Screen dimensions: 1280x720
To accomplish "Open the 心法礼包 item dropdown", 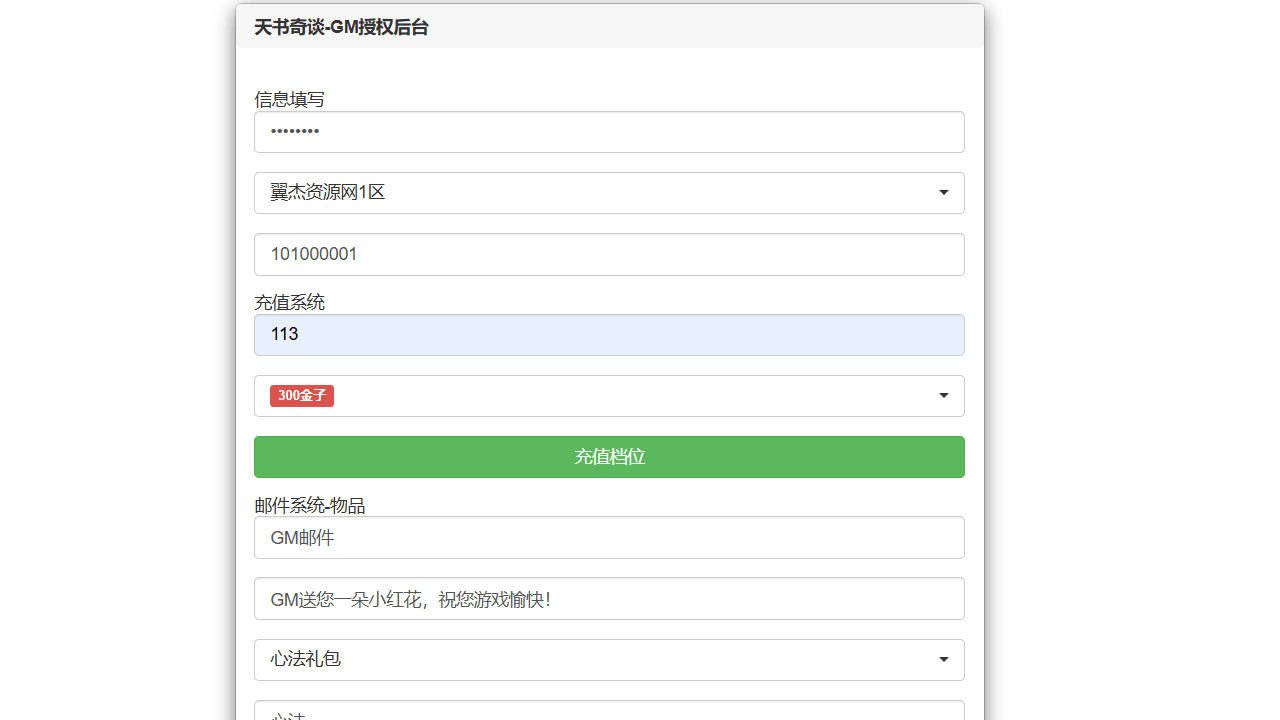I will point(608,660).
